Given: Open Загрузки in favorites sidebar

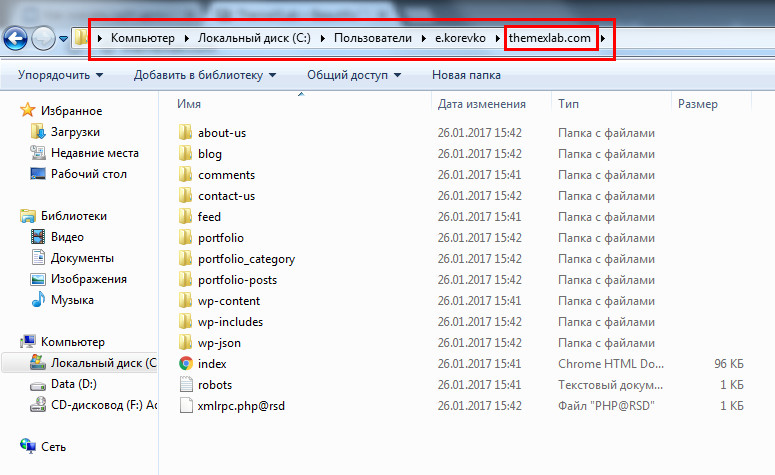Looking at the screenshot, I should pos(75,131).
